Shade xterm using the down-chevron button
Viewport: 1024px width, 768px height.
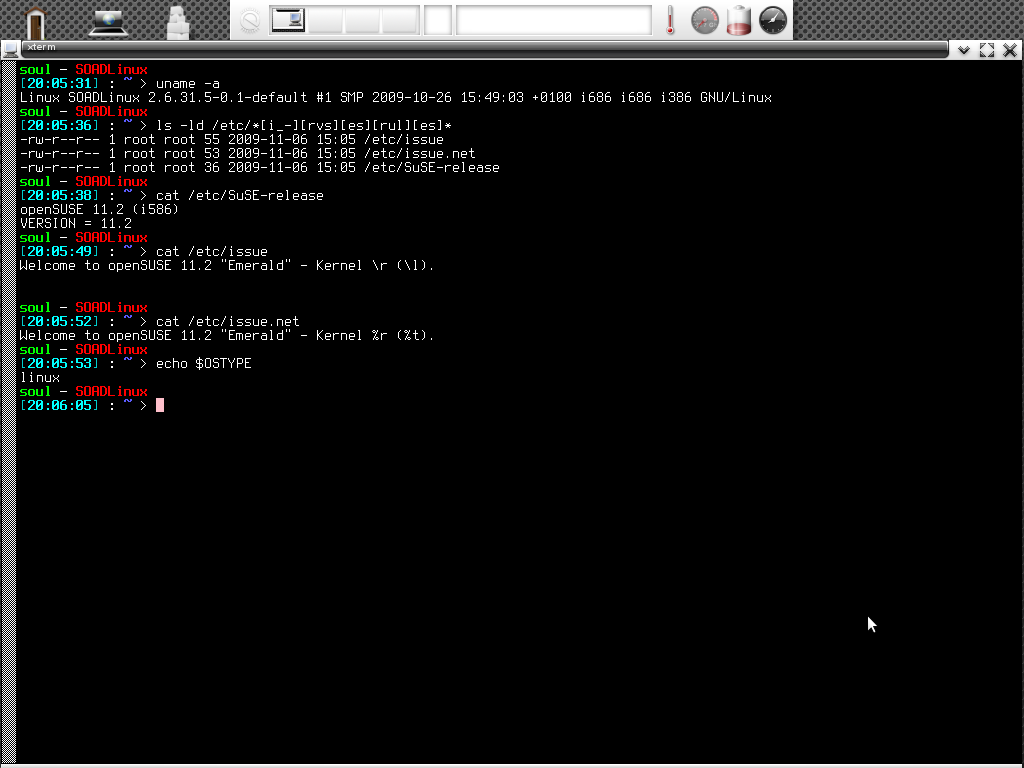964,50
